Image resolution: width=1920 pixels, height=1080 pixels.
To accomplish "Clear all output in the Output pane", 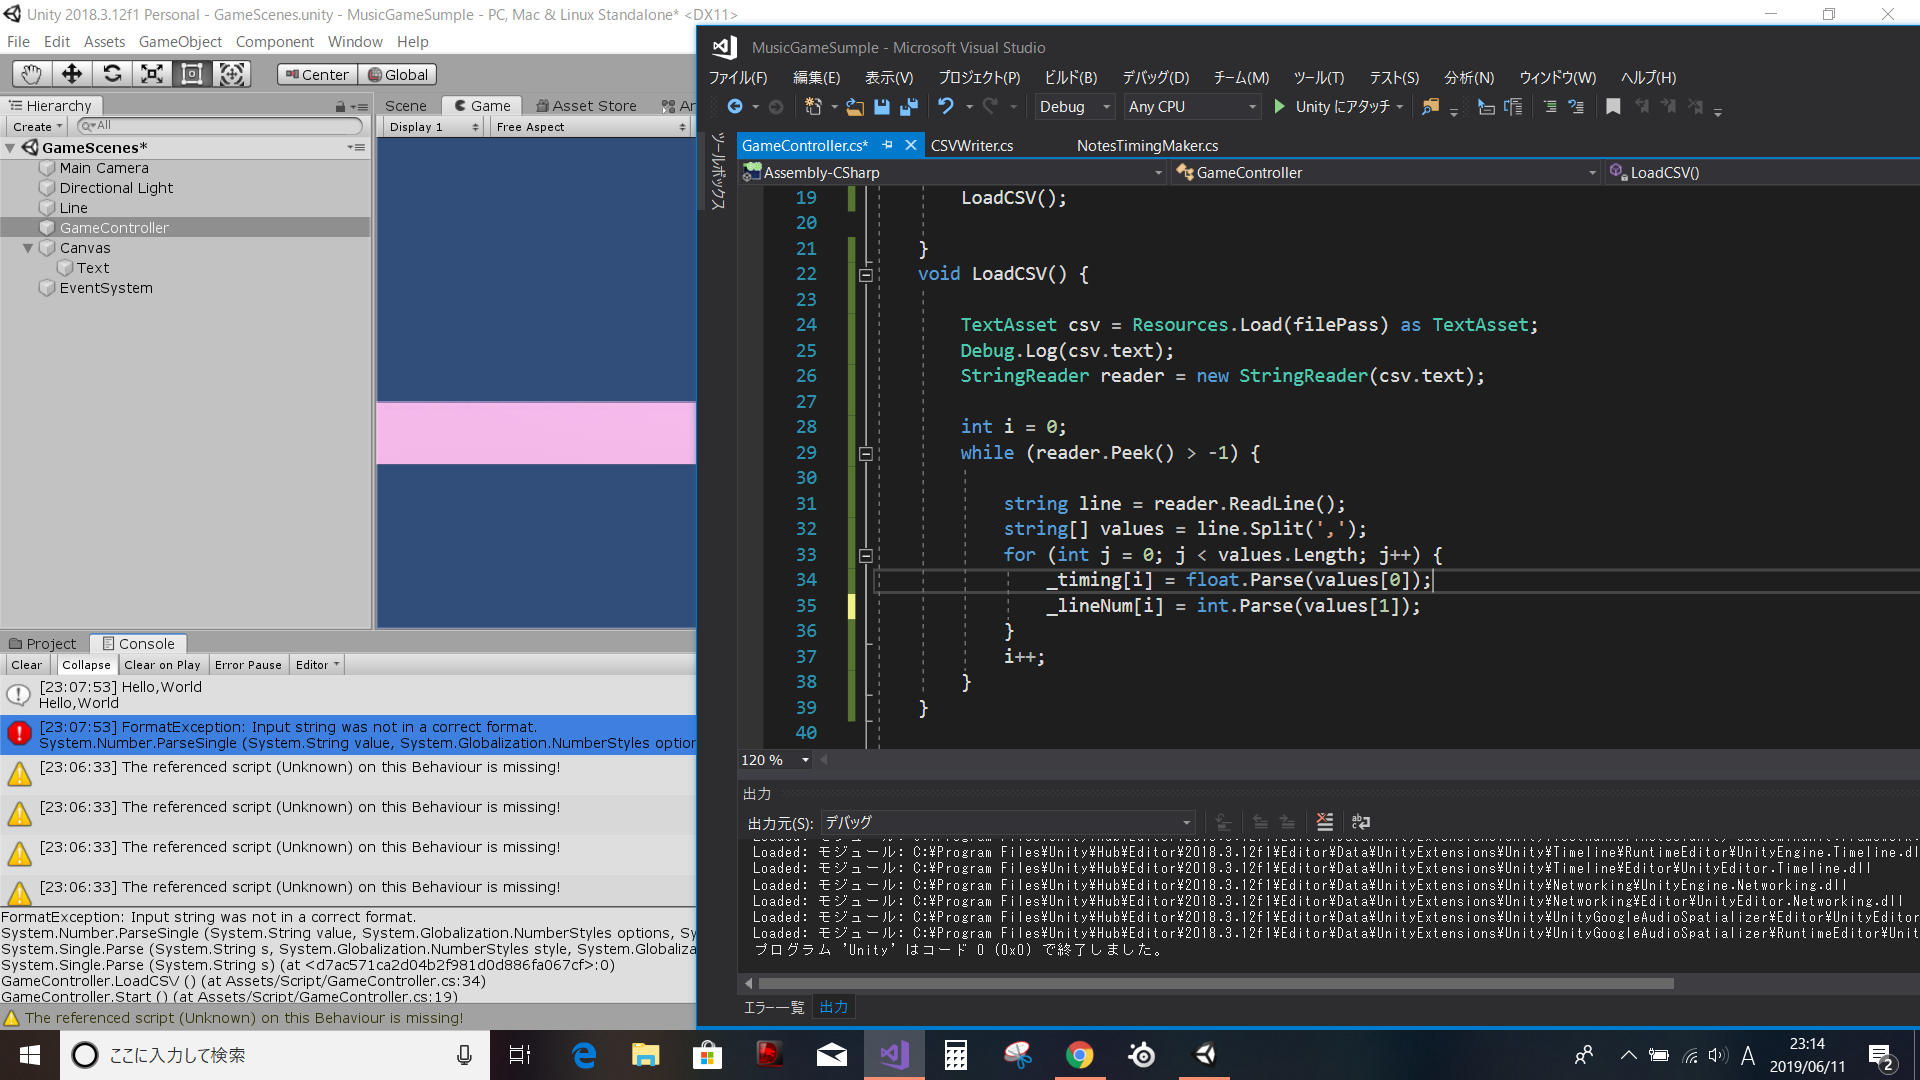I will (x=1325, y=822).
